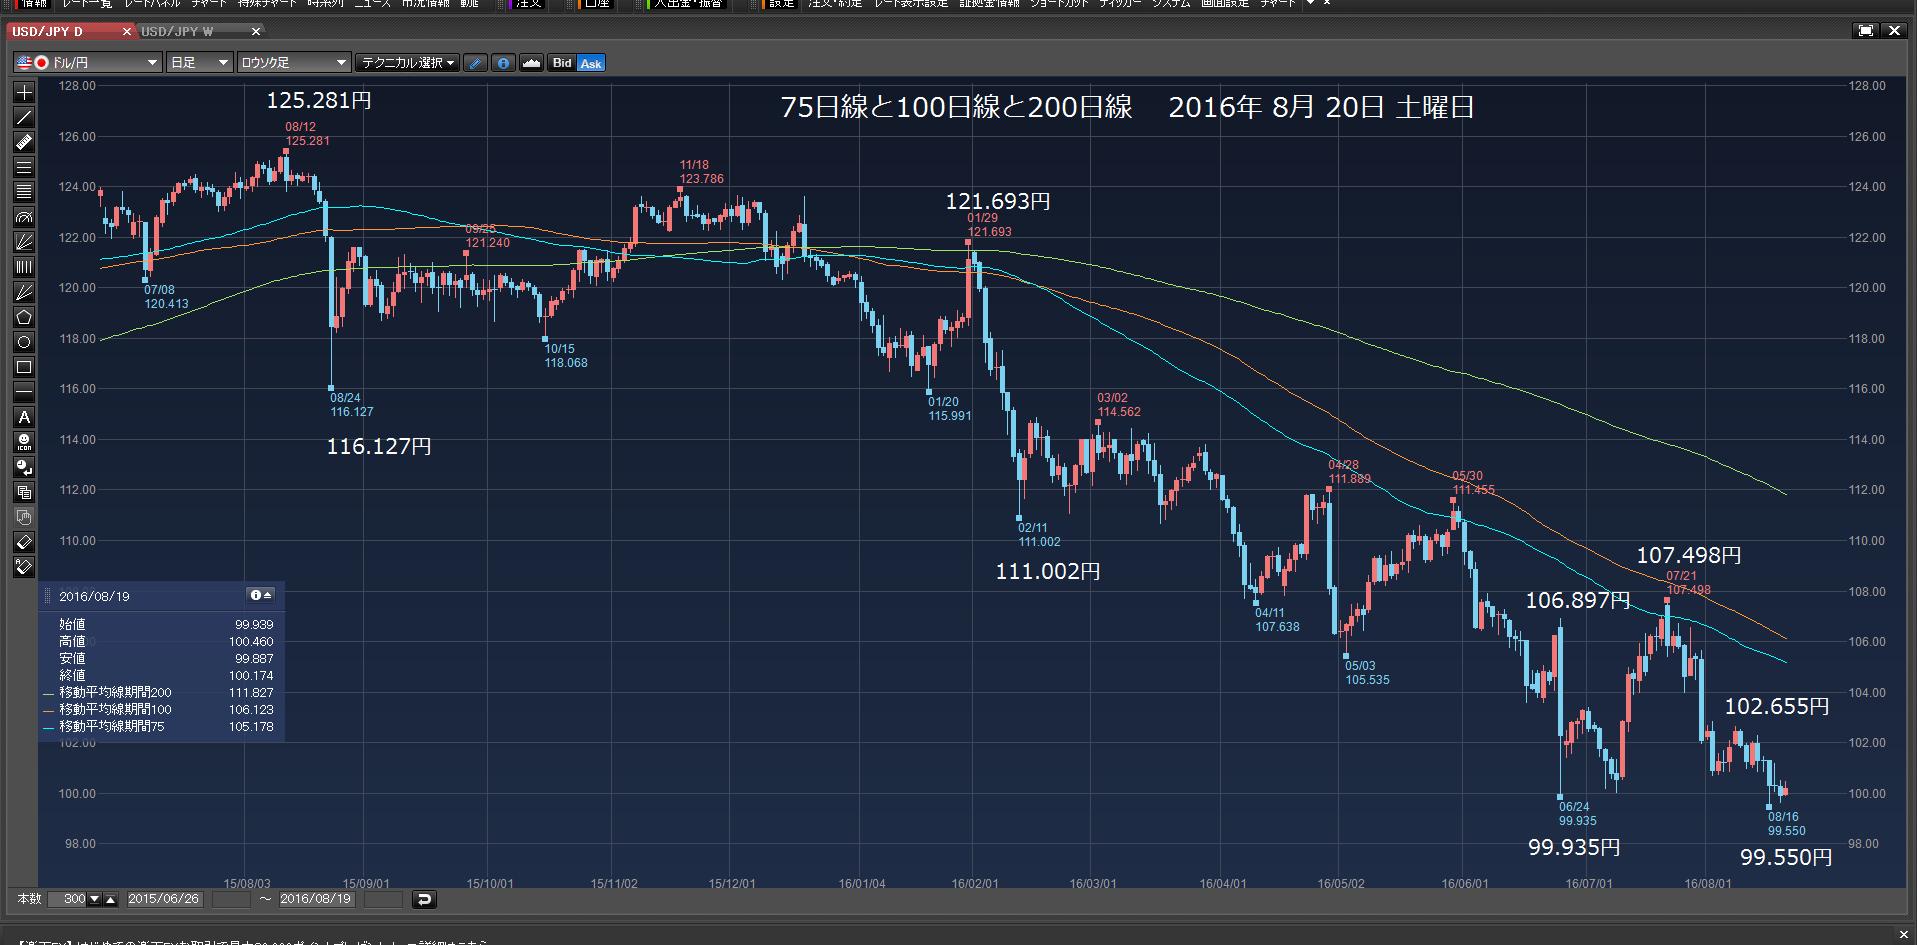Click the 高値 value 100.460
This screenshot has width=1917, height=945.
click(x=251, y=641)
